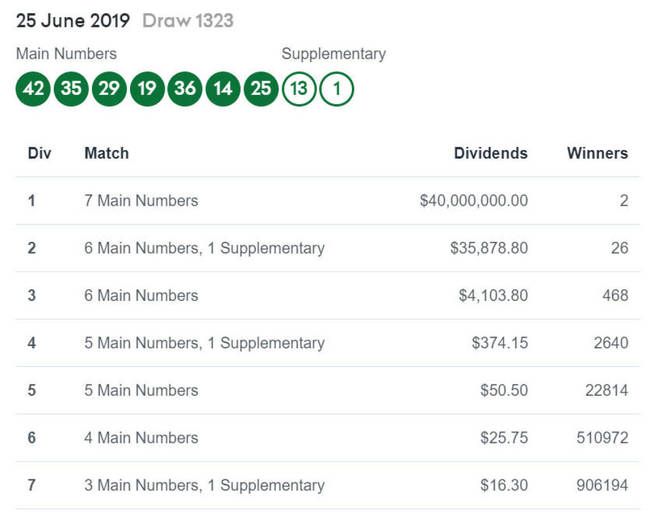This screenshot has height=514, width=654.
Task: Select the Dividends column header
Action: pyautogui.click(x=490, y=153)
